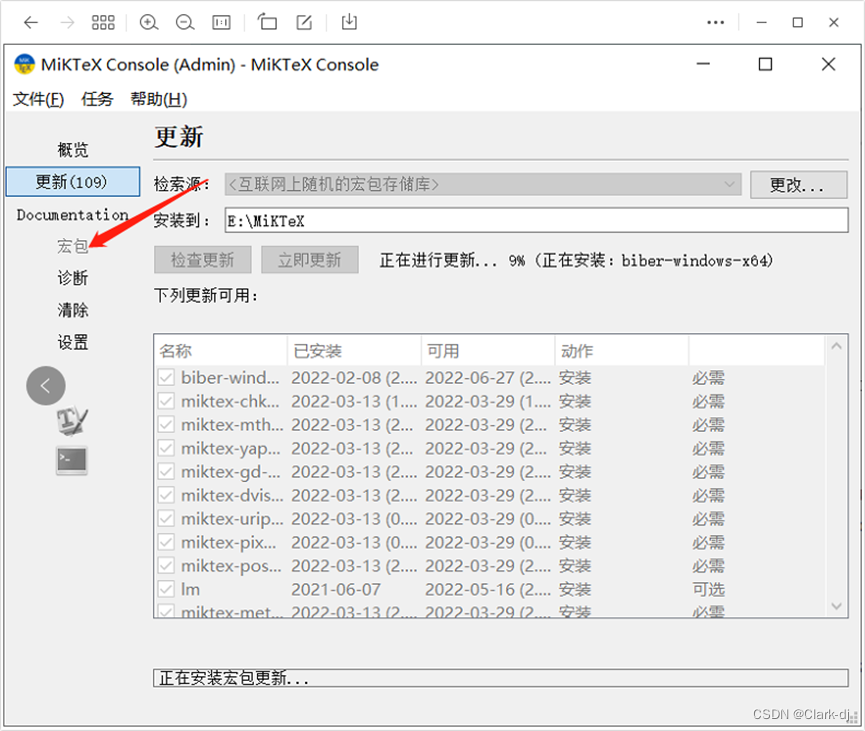Open the 帮助(H) menu
865x731 pixels.
click(x=159, y=99)
